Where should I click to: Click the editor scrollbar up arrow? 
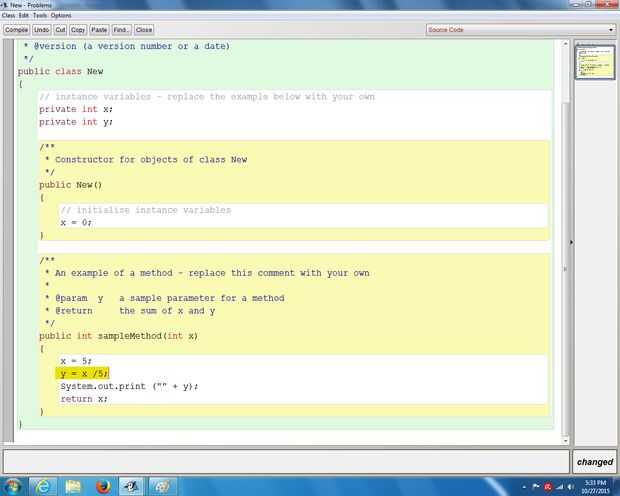pyautogui.click(x=565, y=43)
